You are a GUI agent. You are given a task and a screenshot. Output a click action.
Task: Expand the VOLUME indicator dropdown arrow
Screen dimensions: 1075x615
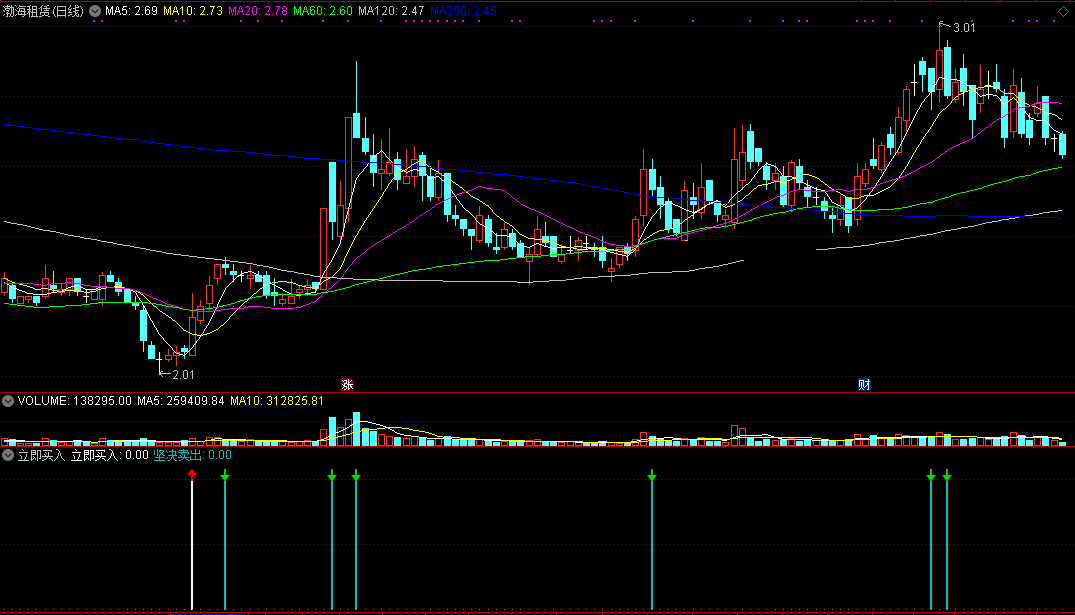point(8,401)
